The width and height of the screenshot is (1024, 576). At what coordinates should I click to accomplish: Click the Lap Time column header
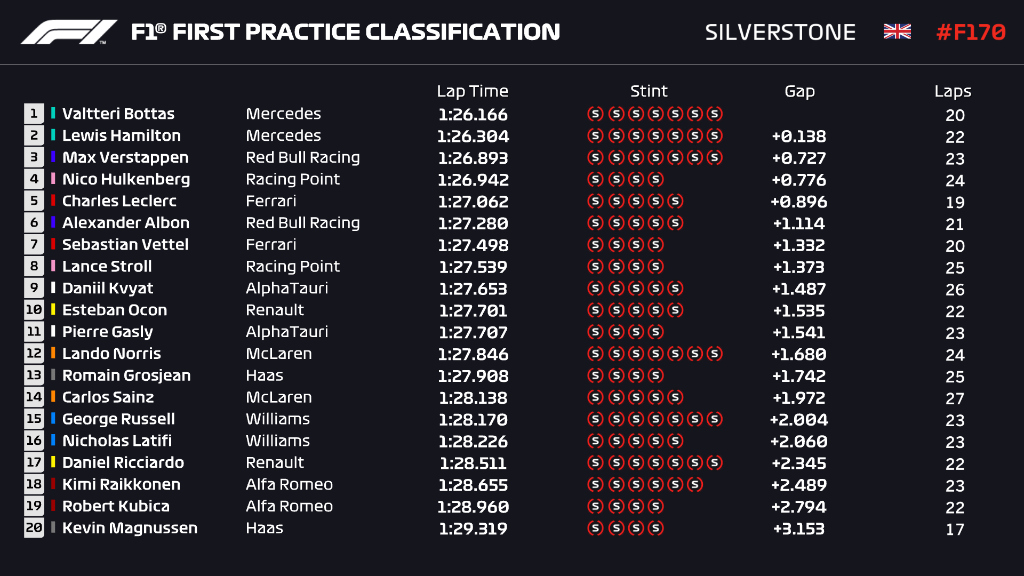pyautogui.click(x=473, y=91)
